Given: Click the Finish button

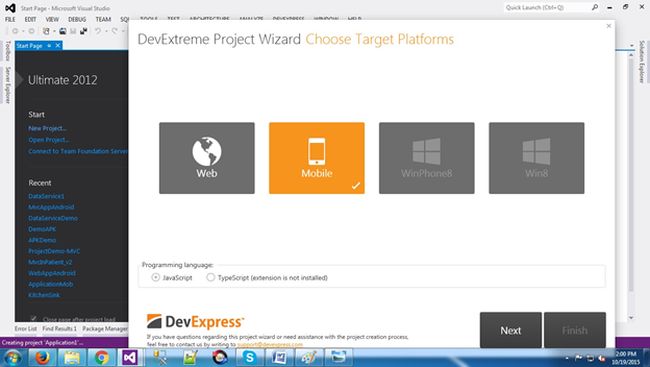Looking at the screenshot, I should [575, 330].
